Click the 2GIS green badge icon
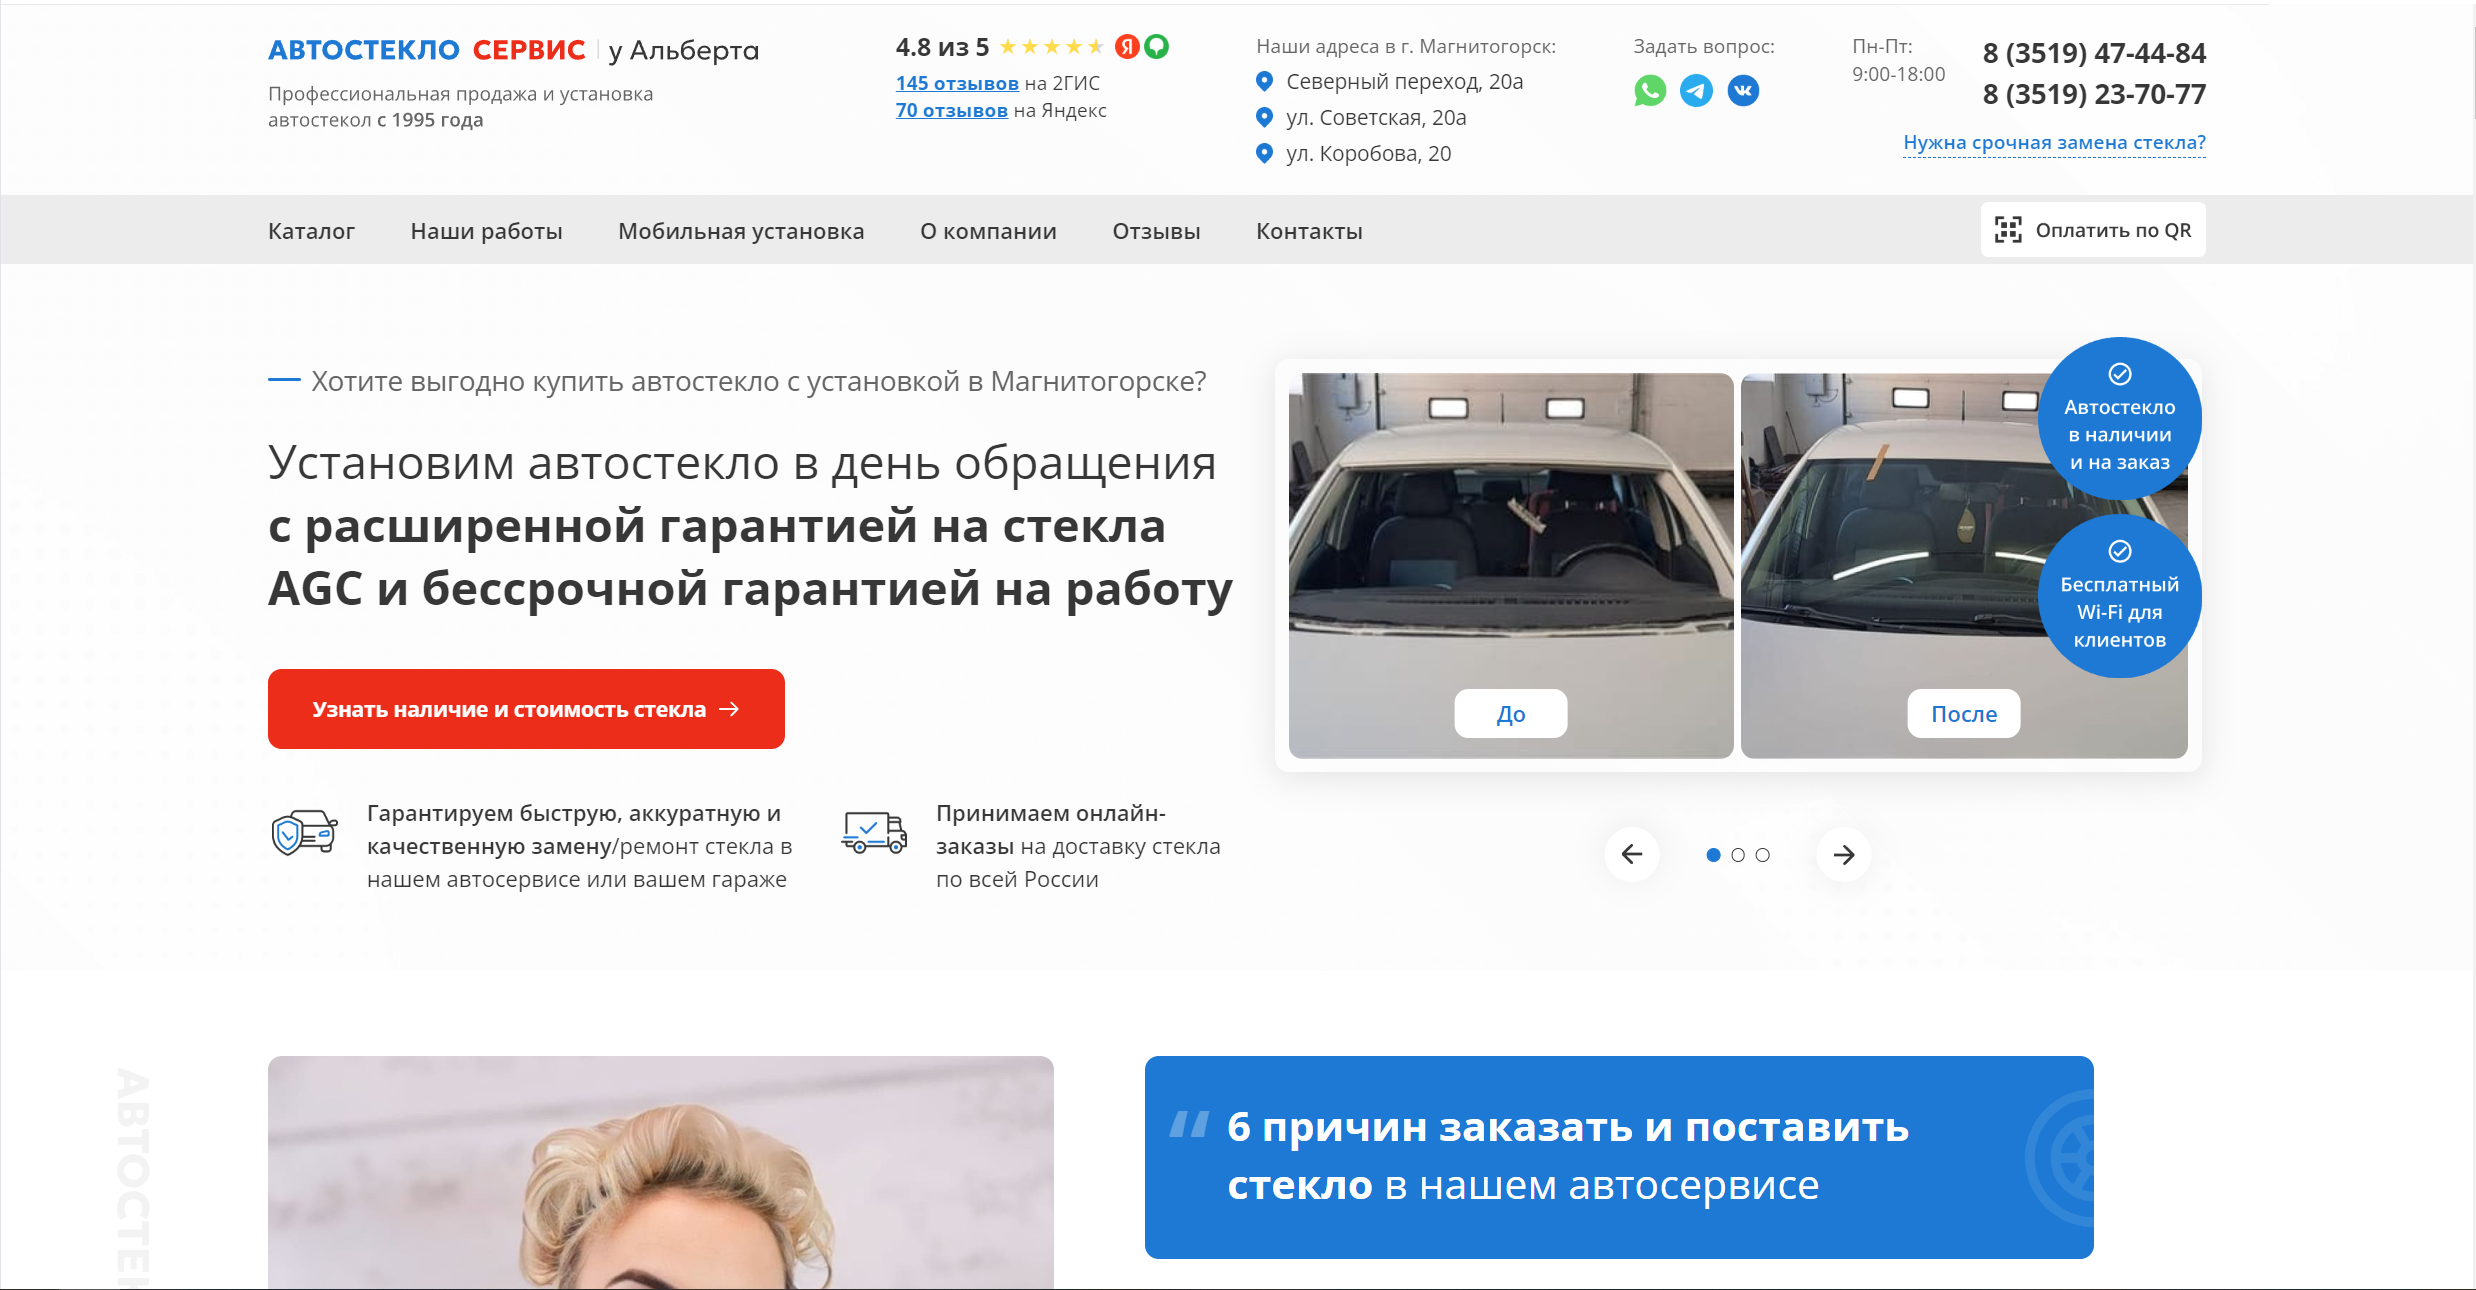 coord(1157,47)
